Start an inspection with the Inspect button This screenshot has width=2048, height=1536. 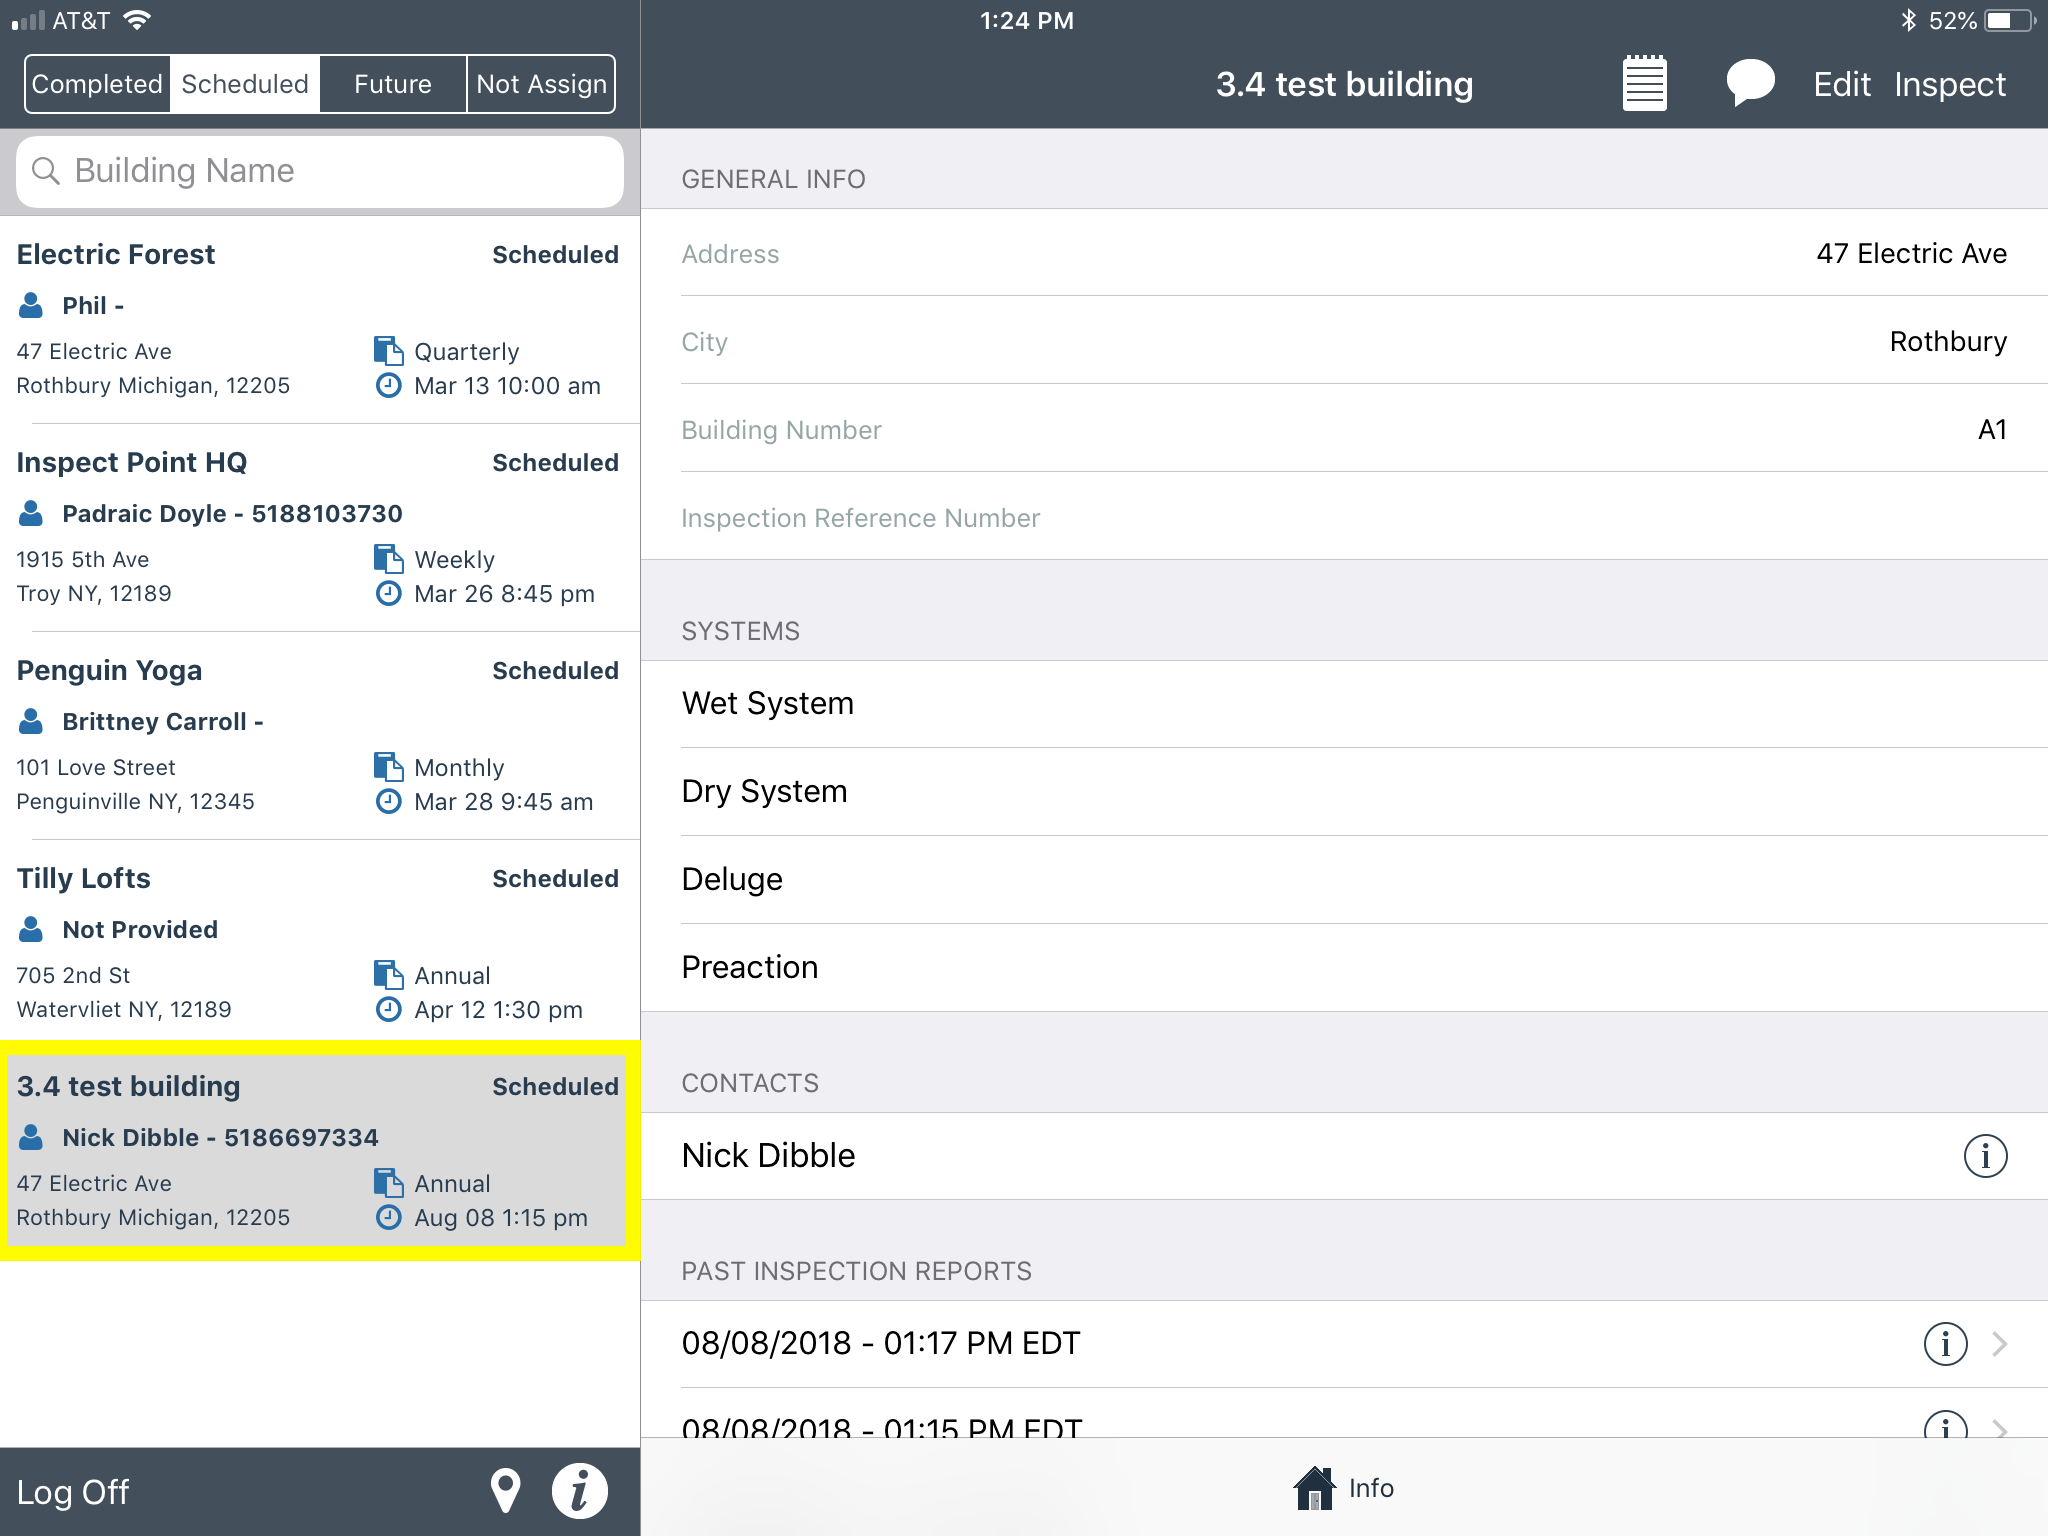[x=1947, y=84]
